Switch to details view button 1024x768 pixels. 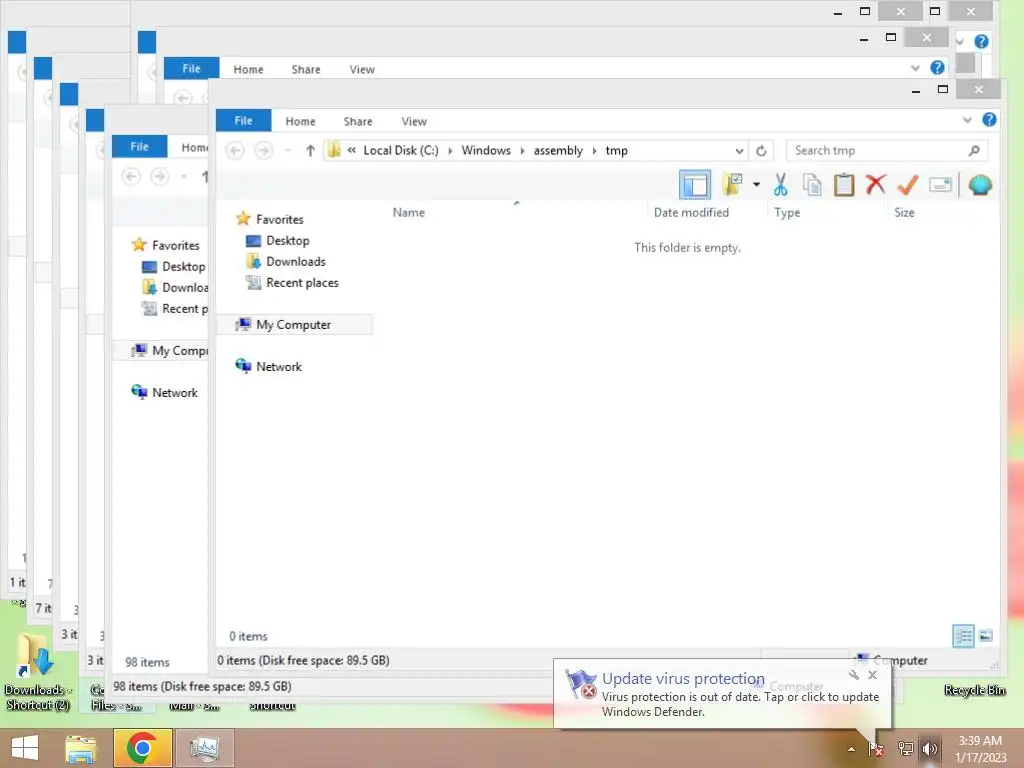coord(963,635)
